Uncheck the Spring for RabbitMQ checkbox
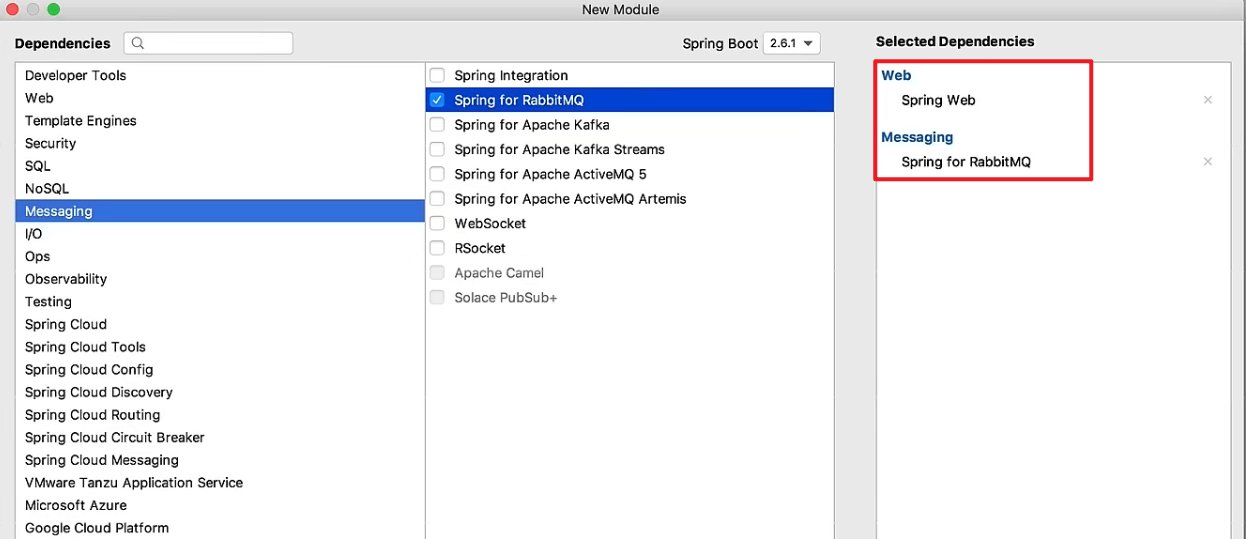Screen dimensions: 1246x539 (x=437, y=100)
